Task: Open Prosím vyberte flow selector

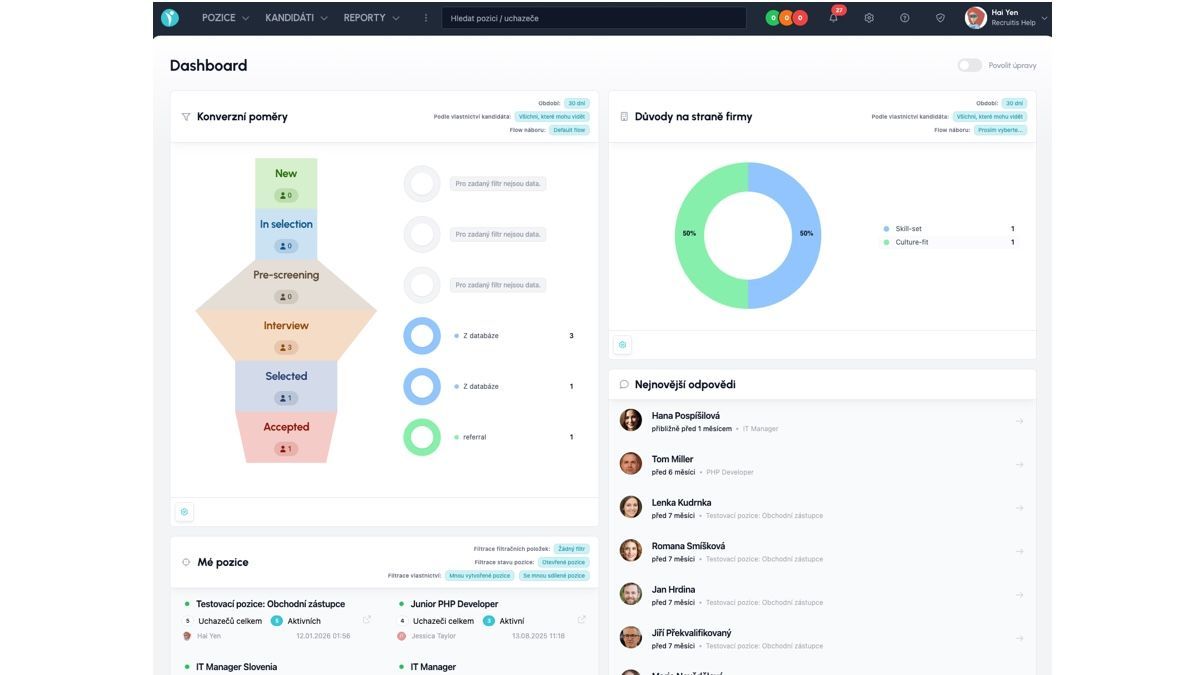Action: pos(1000,130)
